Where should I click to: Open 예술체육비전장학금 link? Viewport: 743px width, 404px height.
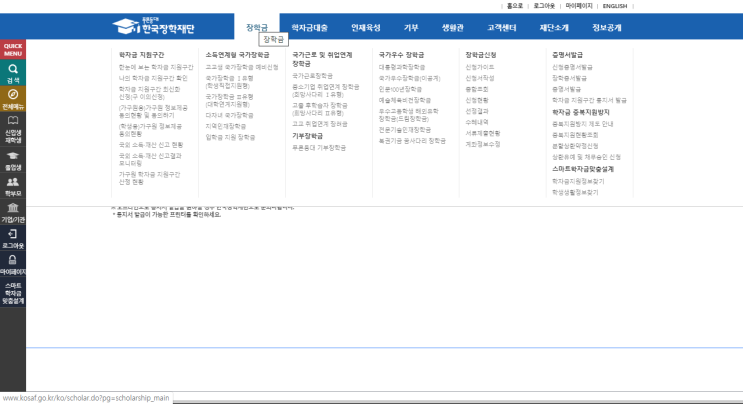tap(405, 100)
